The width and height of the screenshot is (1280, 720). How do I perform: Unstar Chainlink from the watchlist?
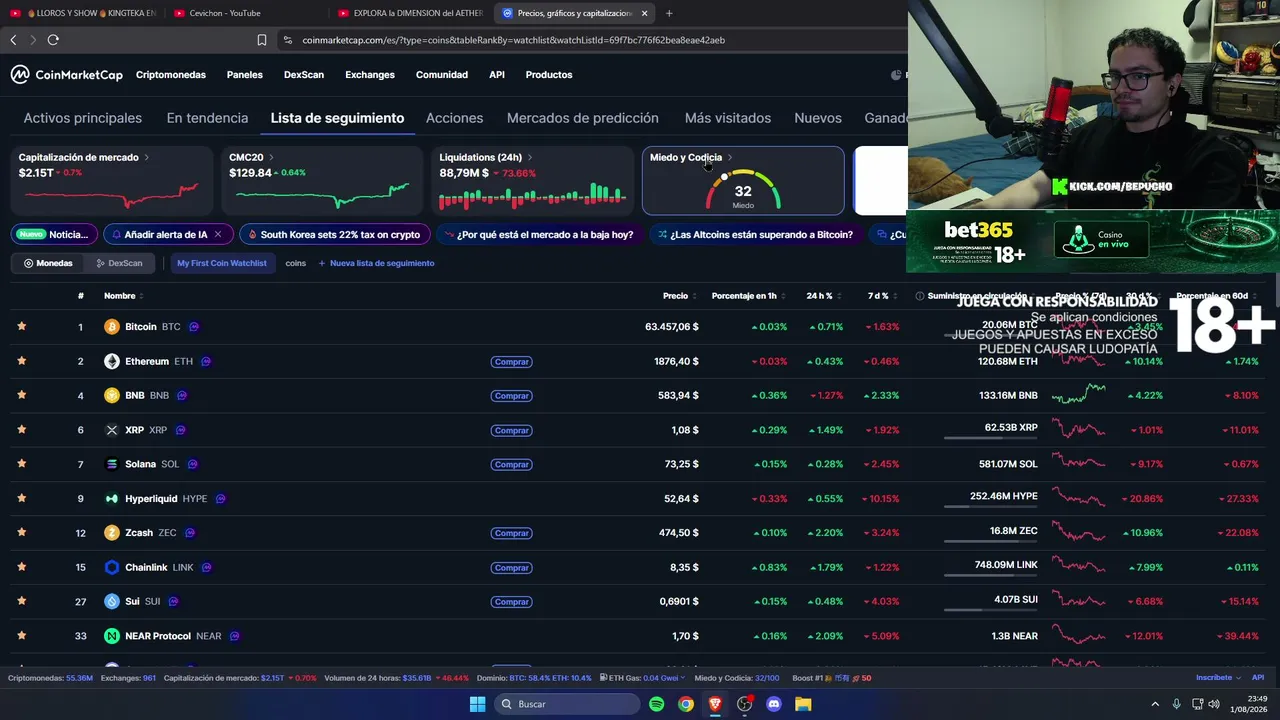tap(21, 567)
